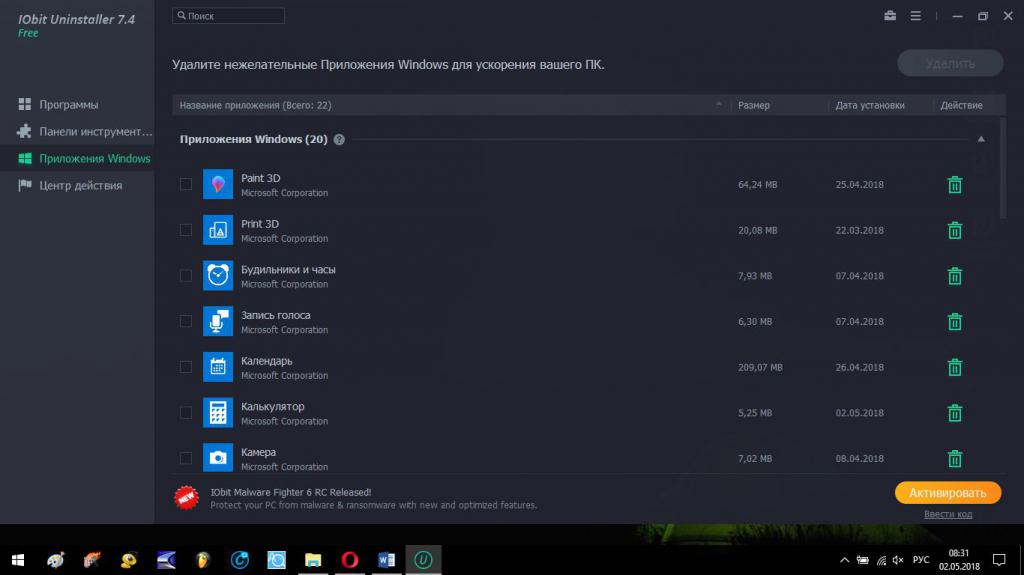
Task: Click trash icon for Калькулятор
Action: pyautogui.click(x=954, y=414)
